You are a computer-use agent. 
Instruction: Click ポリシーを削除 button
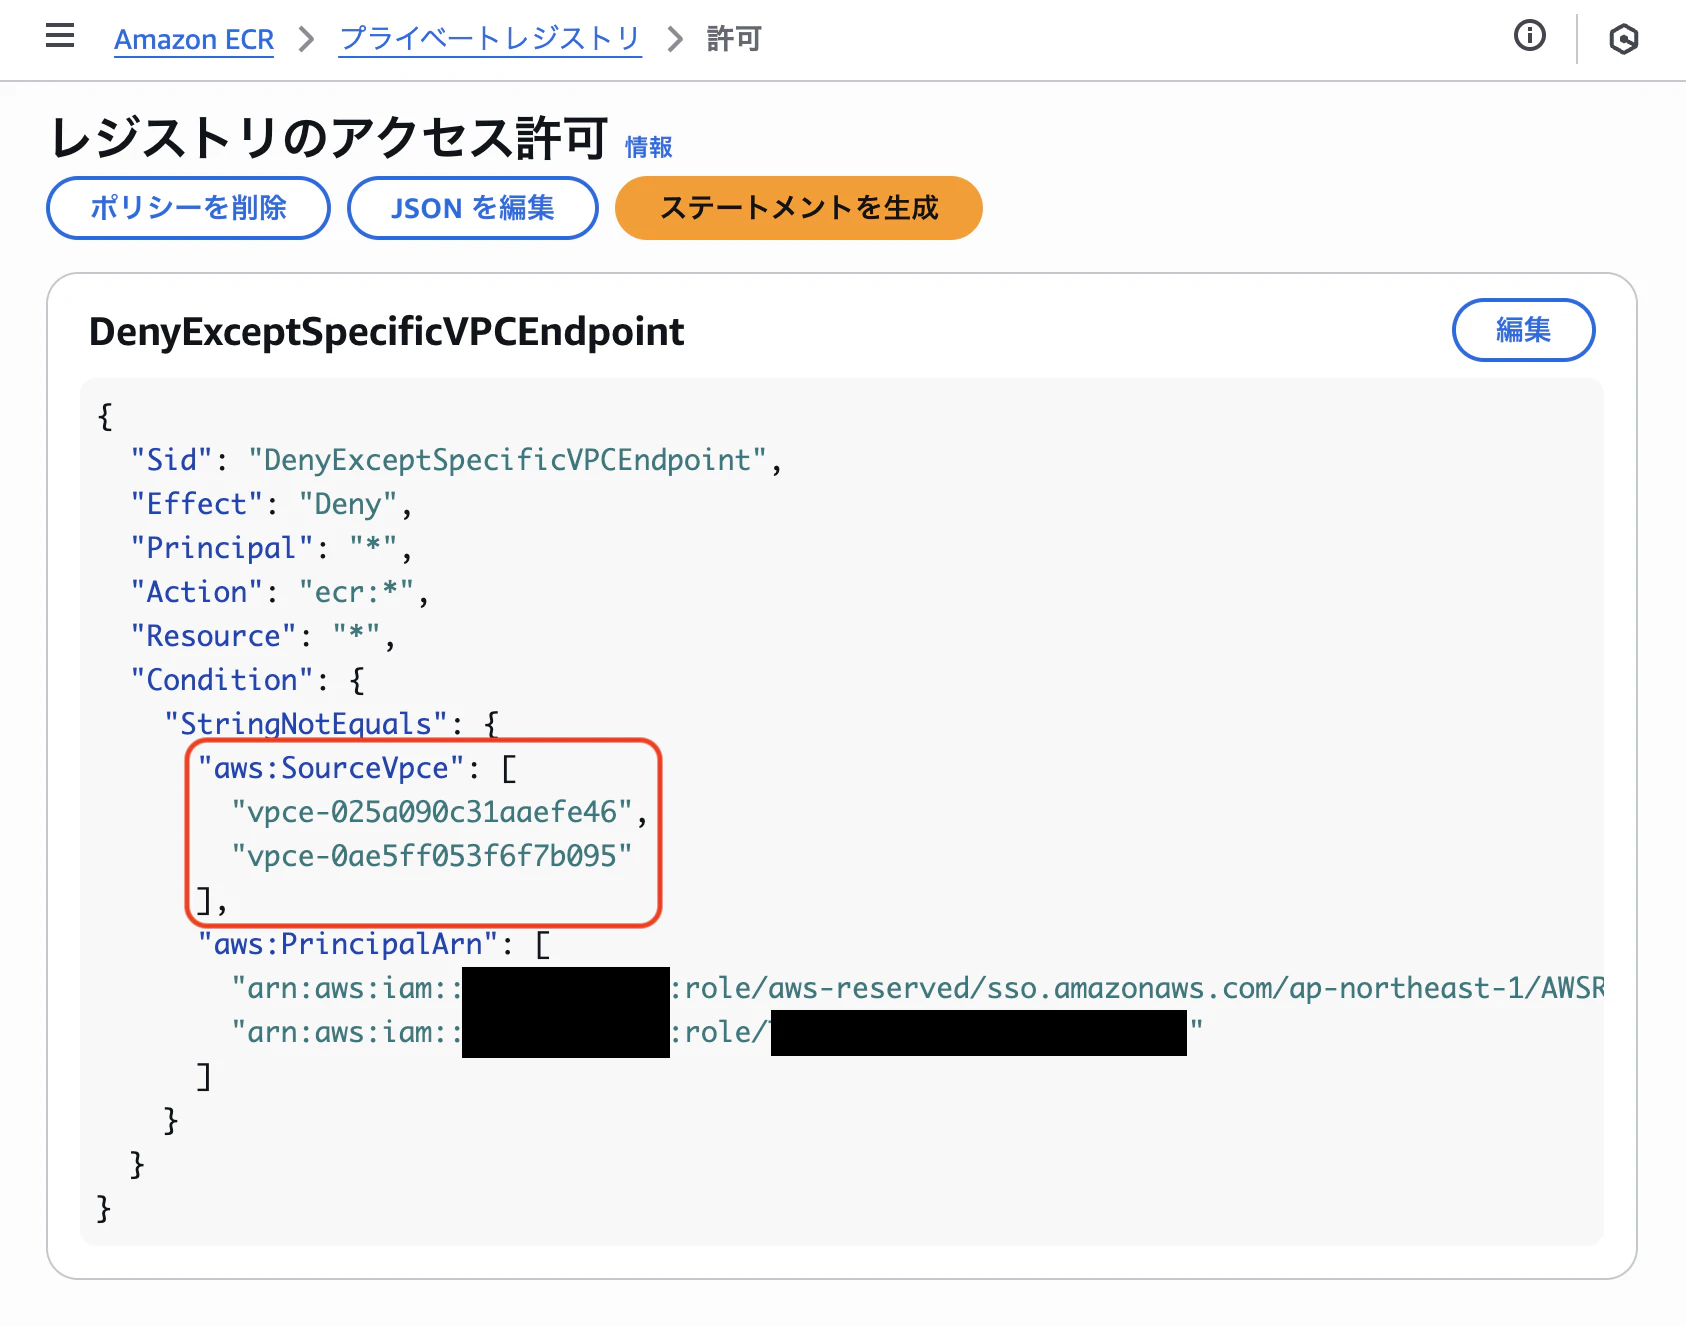pos(188,208)
